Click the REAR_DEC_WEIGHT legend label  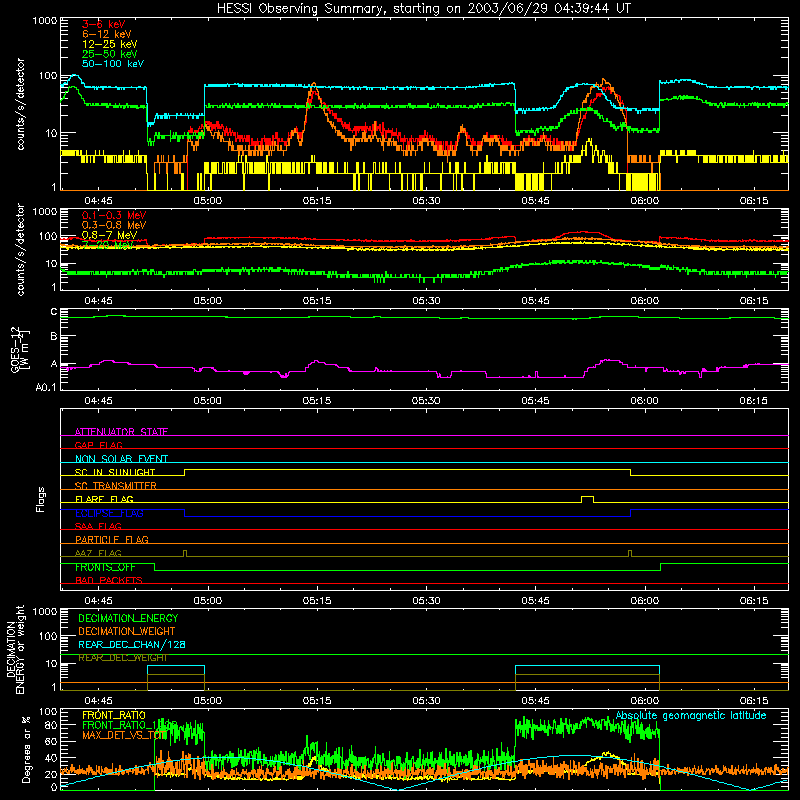[x=123, y=658]
